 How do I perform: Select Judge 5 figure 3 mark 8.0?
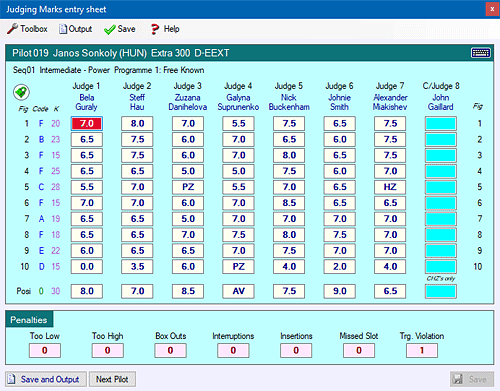click(x=289, y=155)
